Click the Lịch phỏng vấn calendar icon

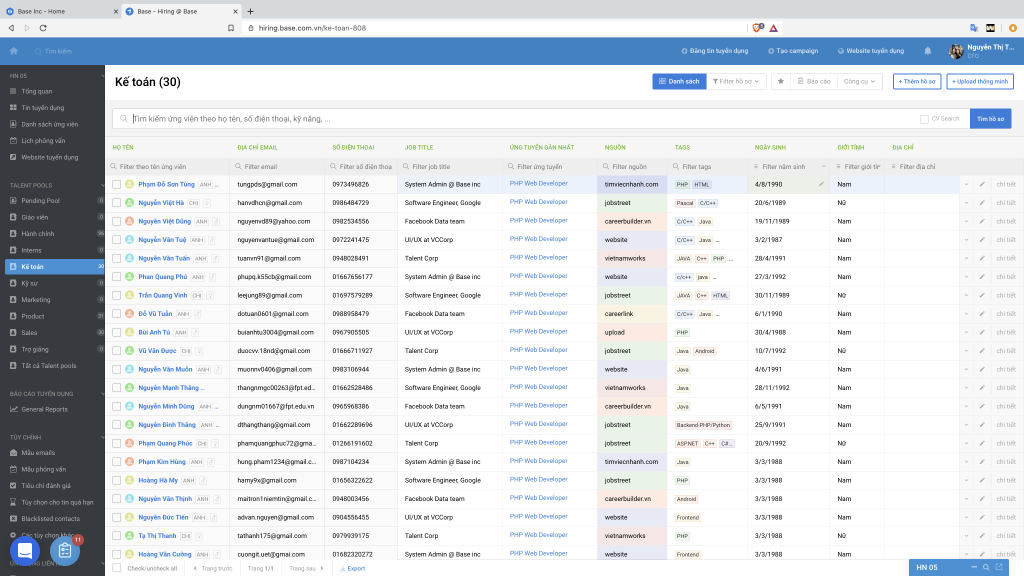tap(14, 141)
